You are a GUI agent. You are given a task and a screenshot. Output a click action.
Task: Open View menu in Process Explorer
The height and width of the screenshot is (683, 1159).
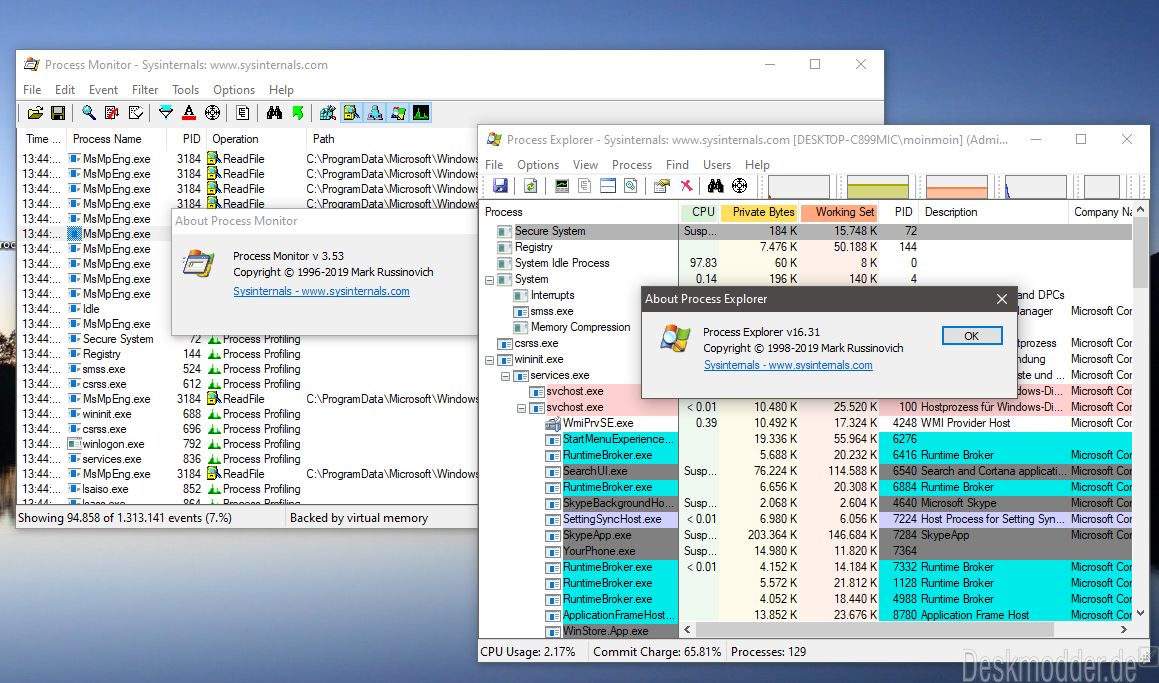[x=585, y=164]
